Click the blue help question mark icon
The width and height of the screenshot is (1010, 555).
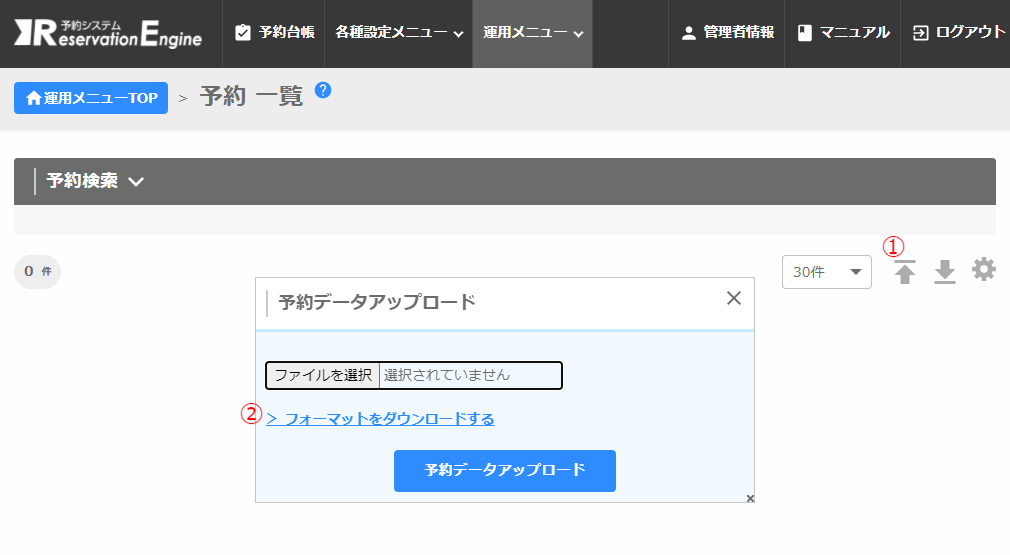(323, 90)
